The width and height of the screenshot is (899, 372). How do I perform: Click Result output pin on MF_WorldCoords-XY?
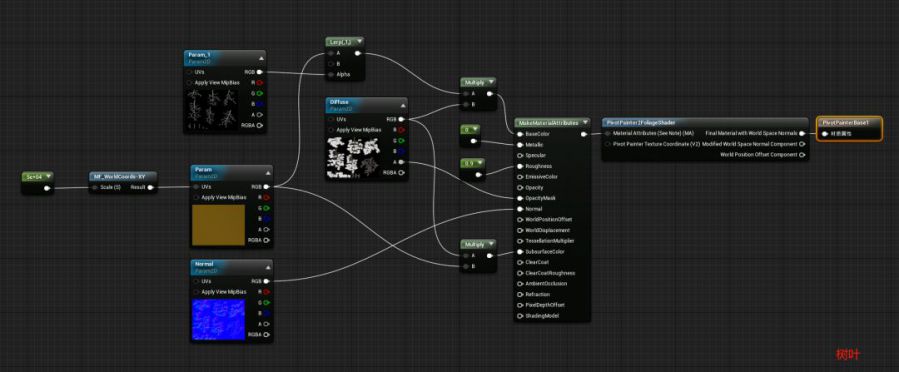[151, 187]
